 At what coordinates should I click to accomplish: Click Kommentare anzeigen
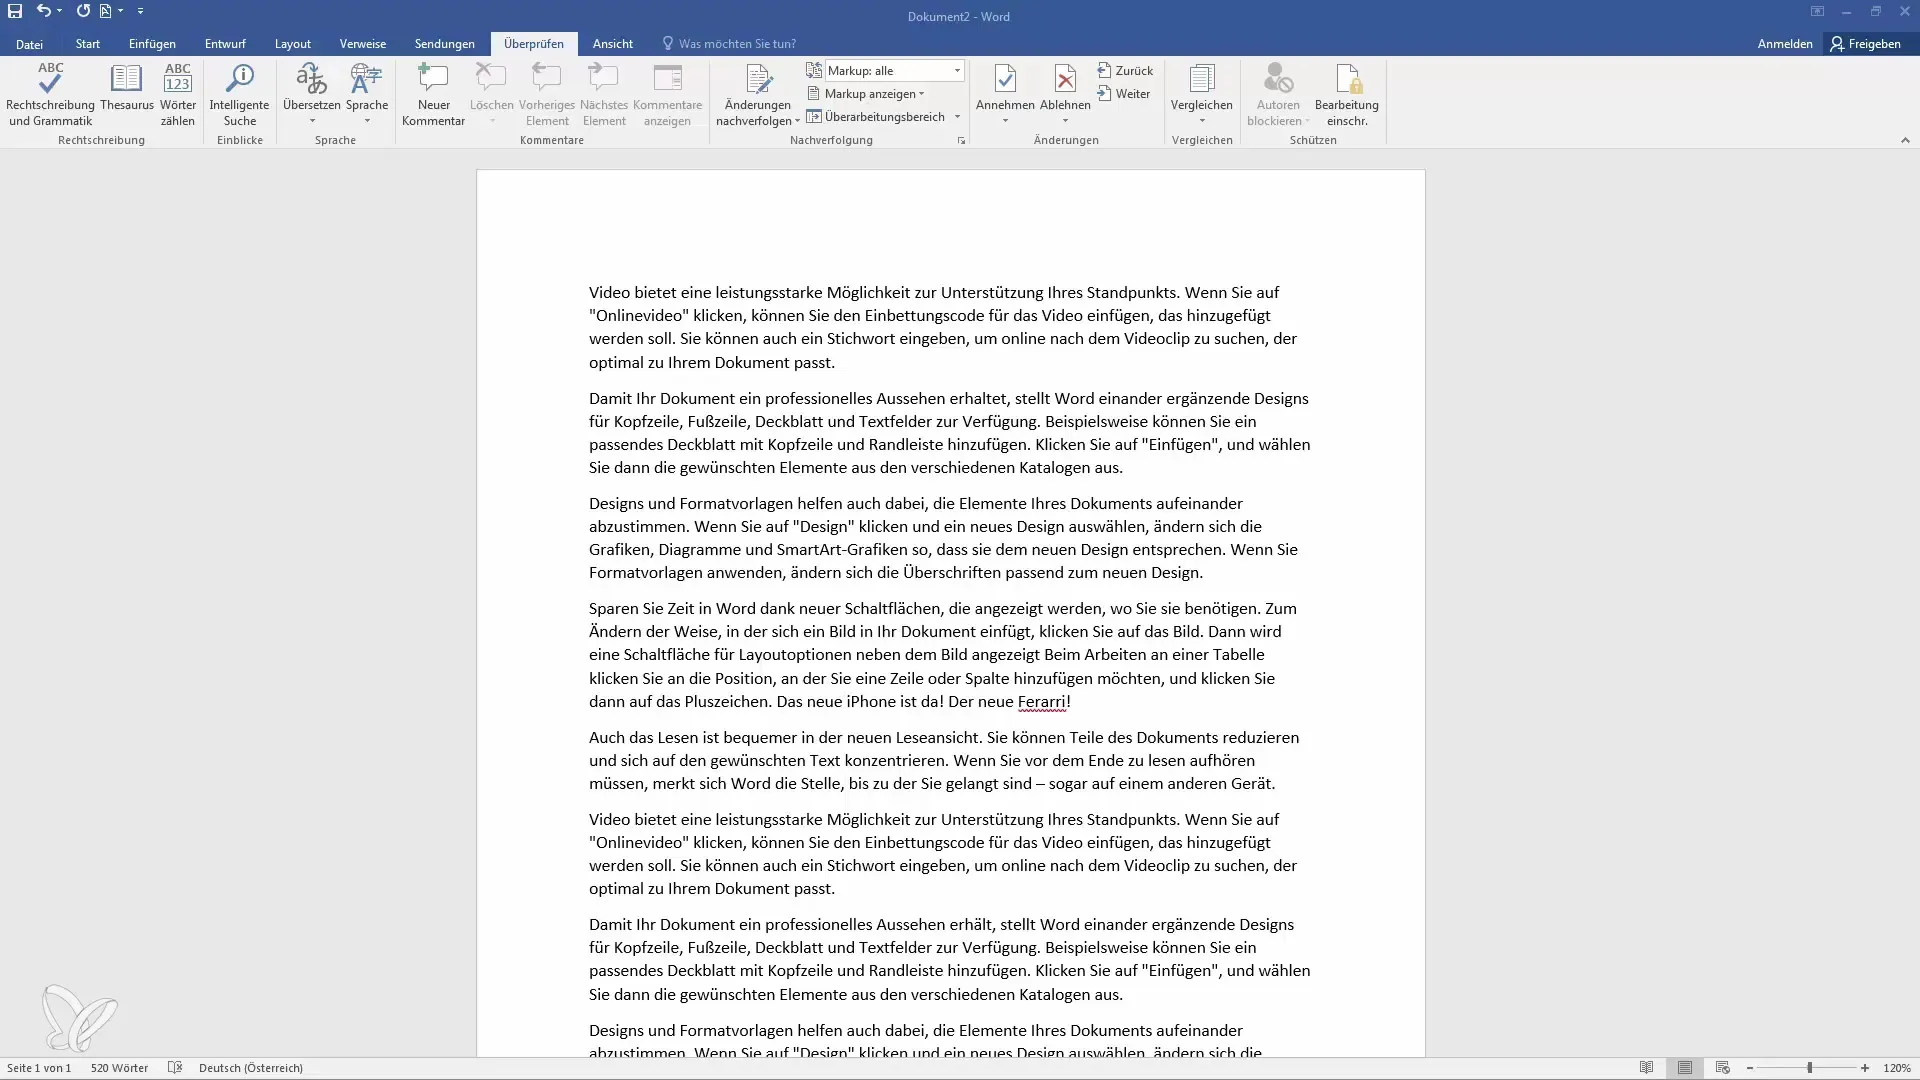[667, 95]
